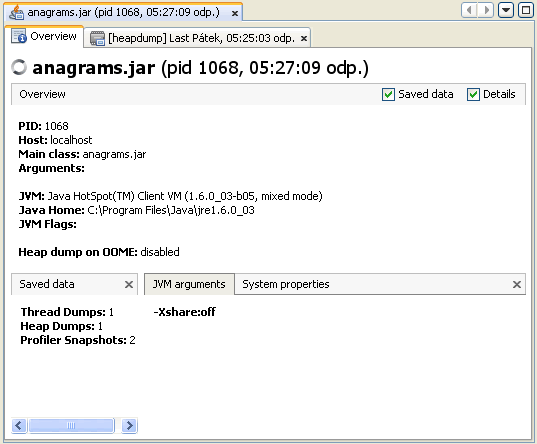
Task: Close the details panel with X
Action: 517,284
